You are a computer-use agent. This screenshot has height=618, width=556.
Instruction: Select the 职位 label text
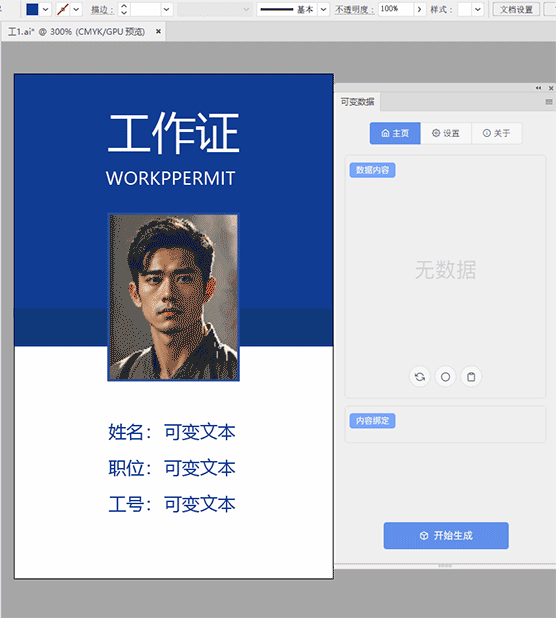tap(130, 468)
